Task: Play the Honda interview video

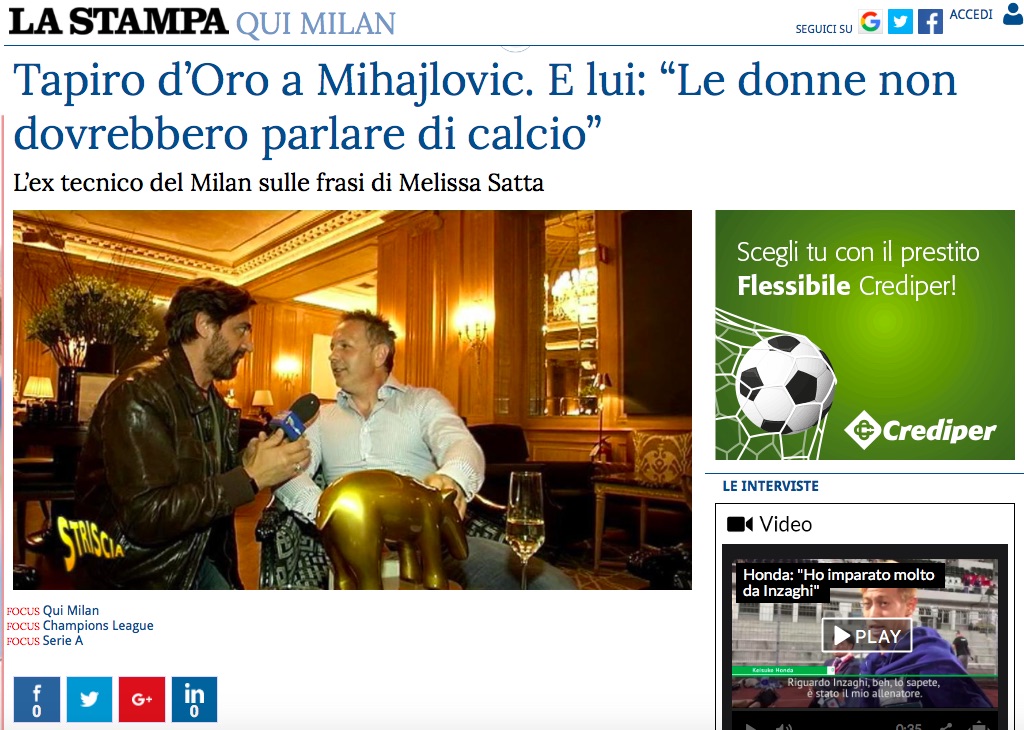Action: [x=867, y=636]
